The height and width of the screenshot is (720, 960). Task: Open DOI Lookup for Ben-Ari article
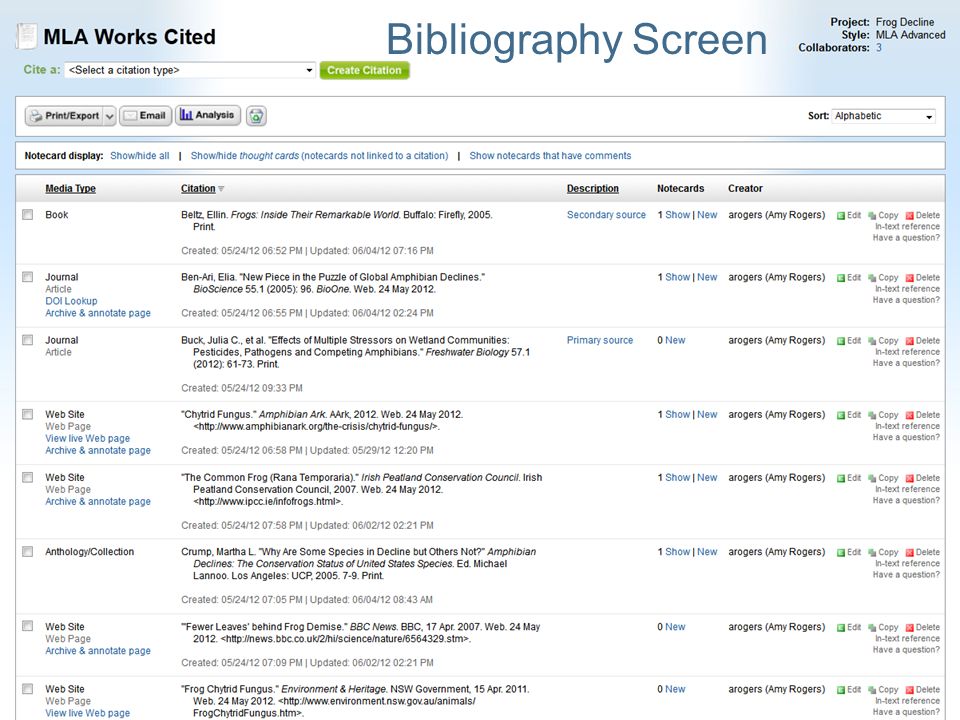71,301
